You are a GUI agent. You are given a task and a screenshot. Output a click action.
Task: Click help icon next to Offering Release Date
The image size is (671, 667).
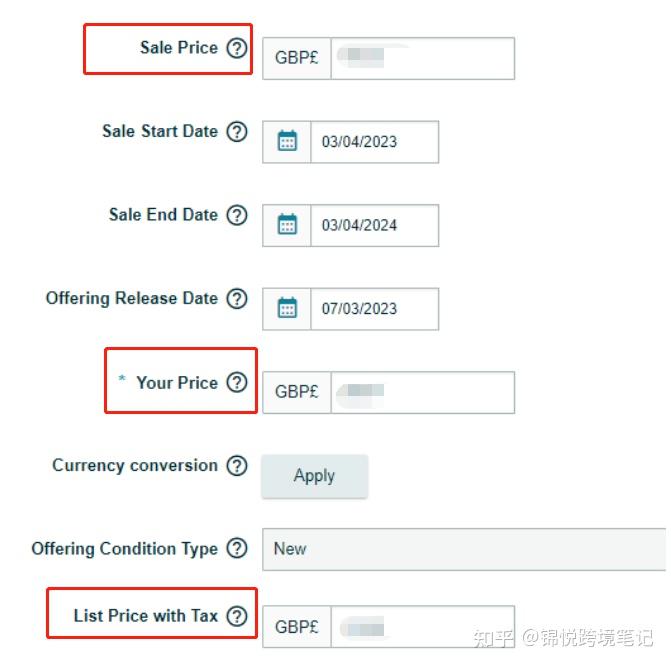pyautogui.click(x=236, y=299)
